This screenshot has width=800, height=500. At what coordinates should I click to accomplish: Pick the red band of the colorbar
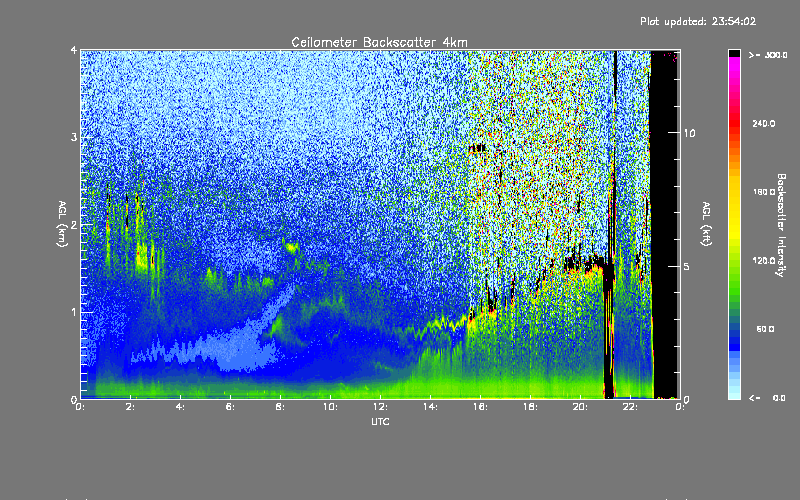coord(734,122)
